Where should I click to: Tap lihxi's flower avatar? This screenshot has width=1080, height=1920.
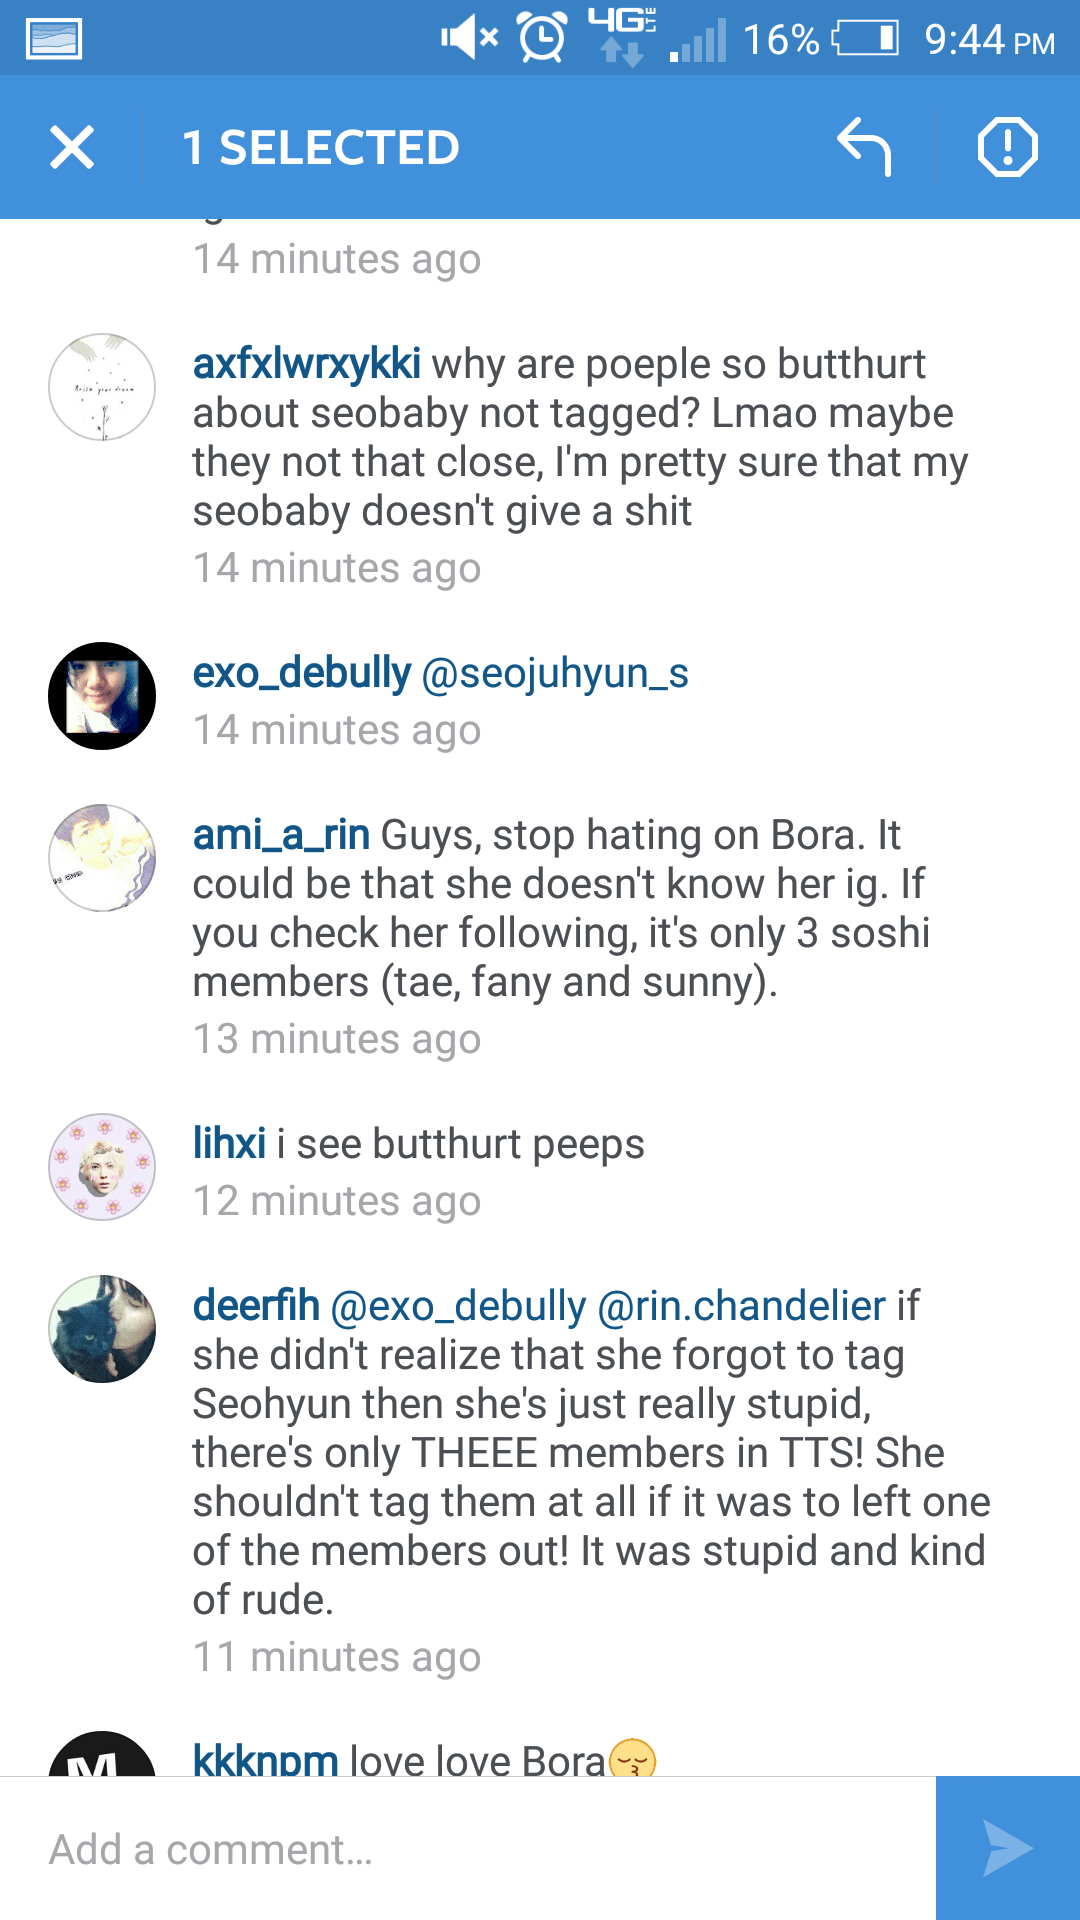click(x=102, y=1167)
